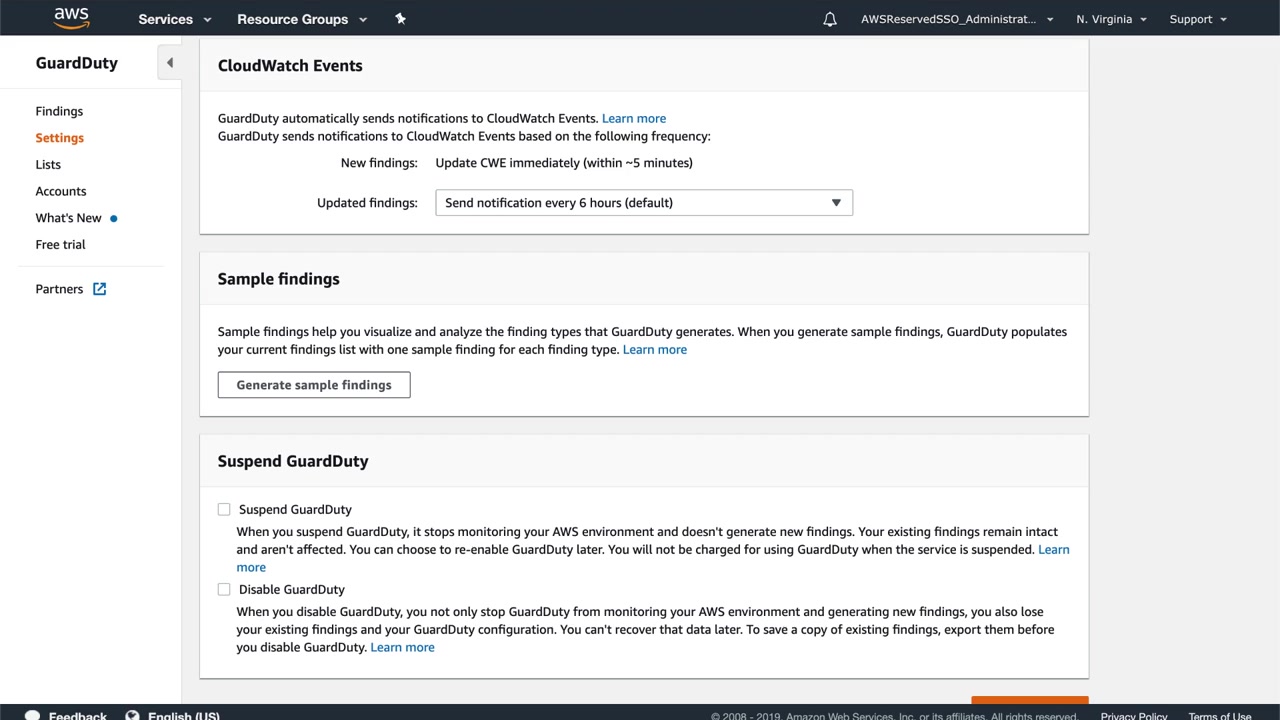The width and height of the screenshot is (1280, 720).
Task: Click the pin shortcut icon in navbar
Action: pos(400,19)
